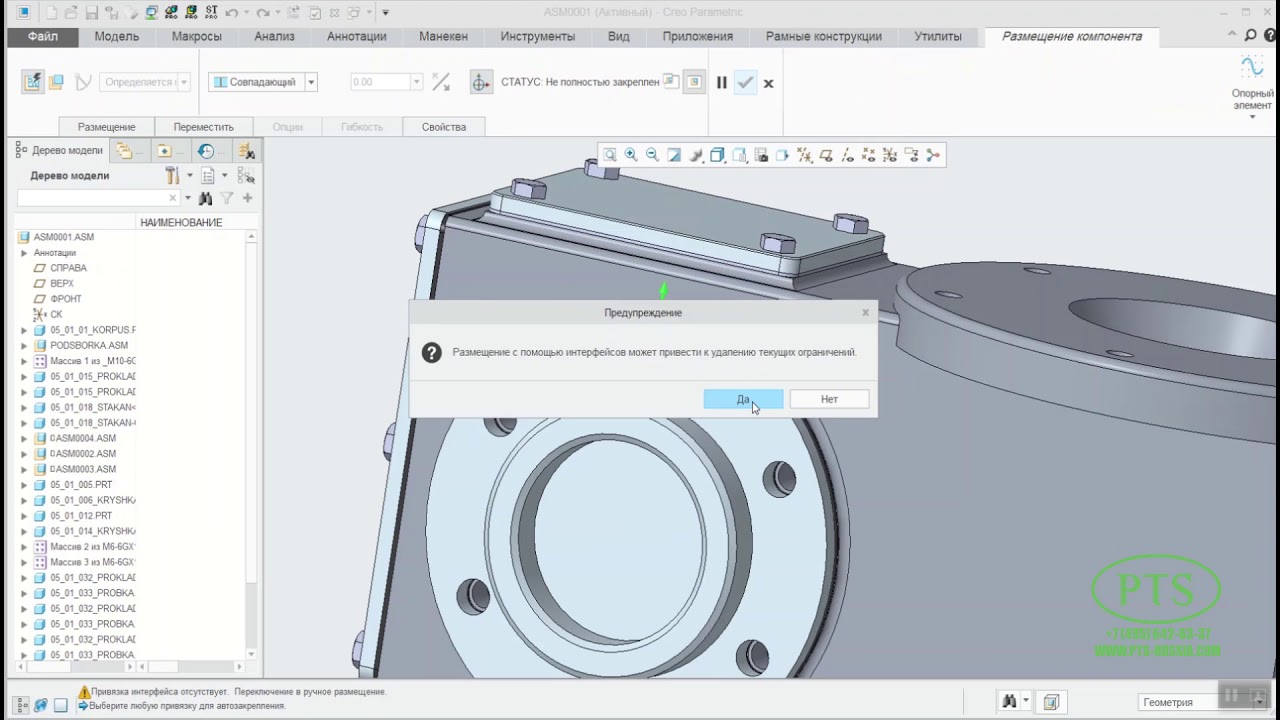Open model tree settings hammer icon
This screenshot has width=1280, height=720.
click(x=172, y=176)
